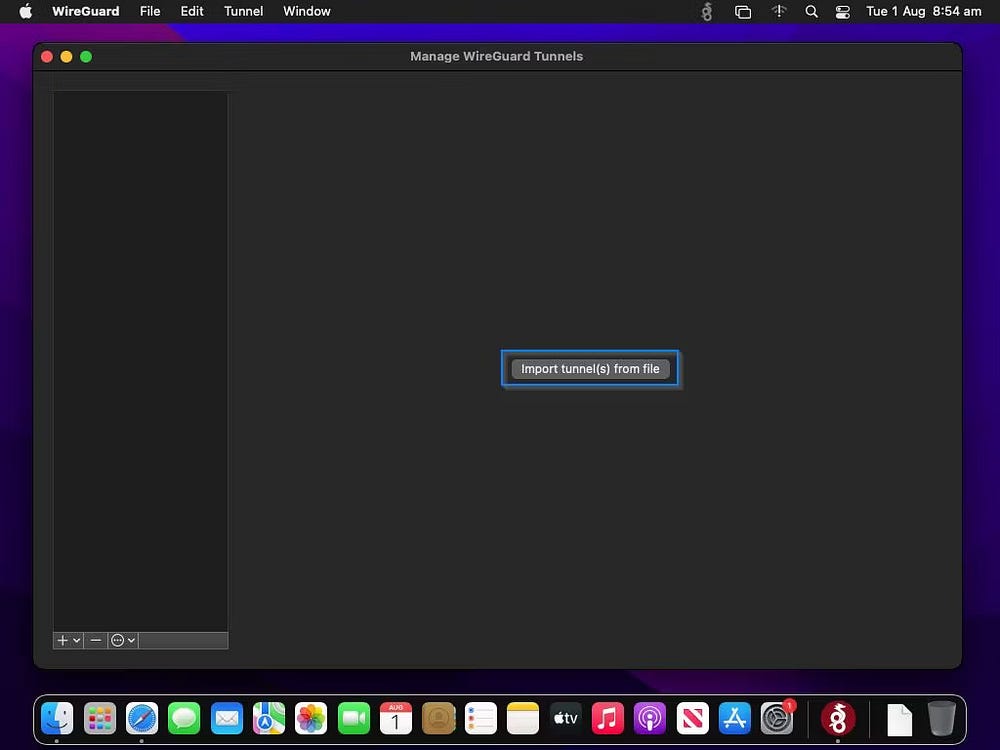
Task: Click the date and time in the menu bar
Action: coord(925,11)
